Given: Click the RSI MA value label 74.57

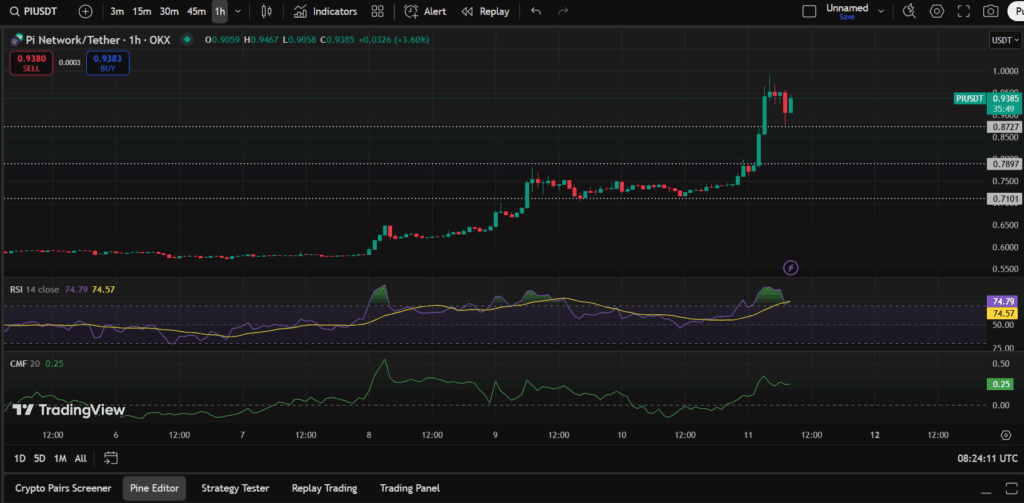Looking at the screenshot, I should [x=1004, y=314].
